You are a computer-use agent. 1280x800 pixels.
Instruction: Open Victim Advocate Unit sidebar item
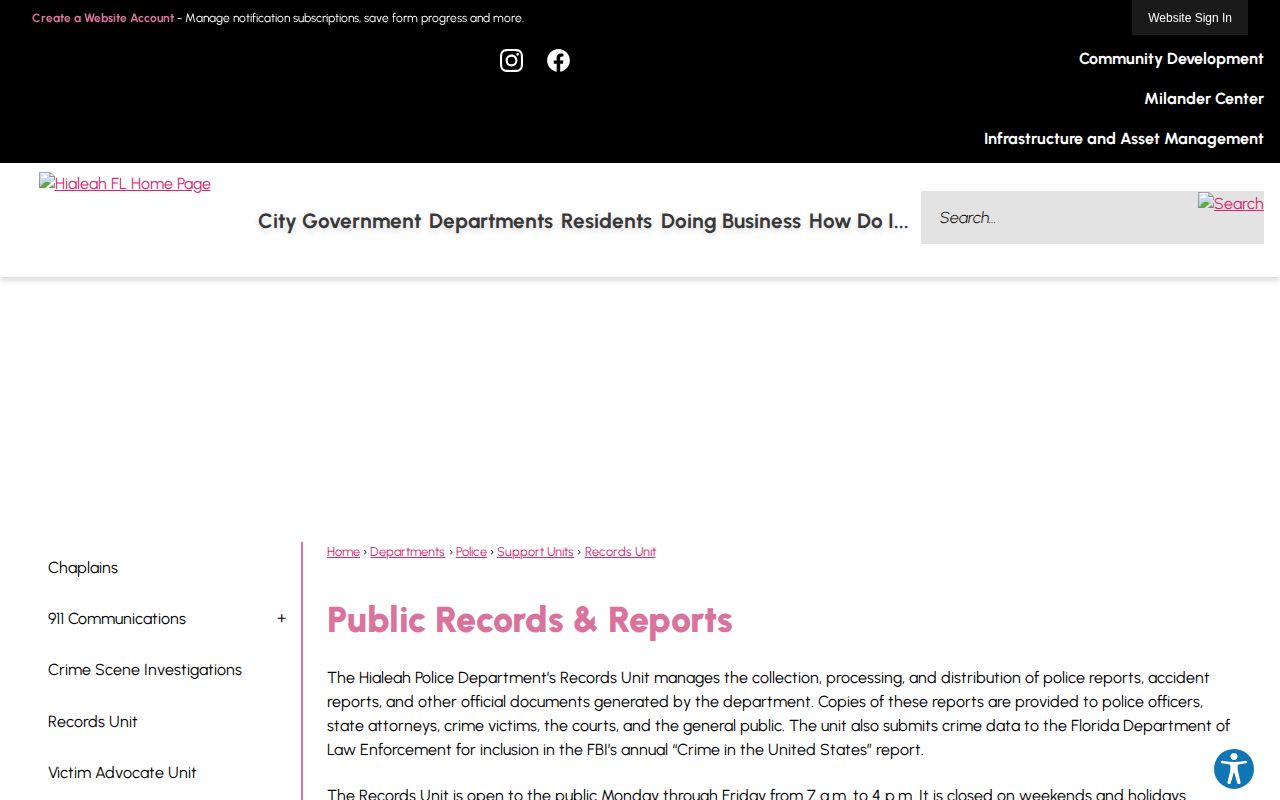coord(122,773)
